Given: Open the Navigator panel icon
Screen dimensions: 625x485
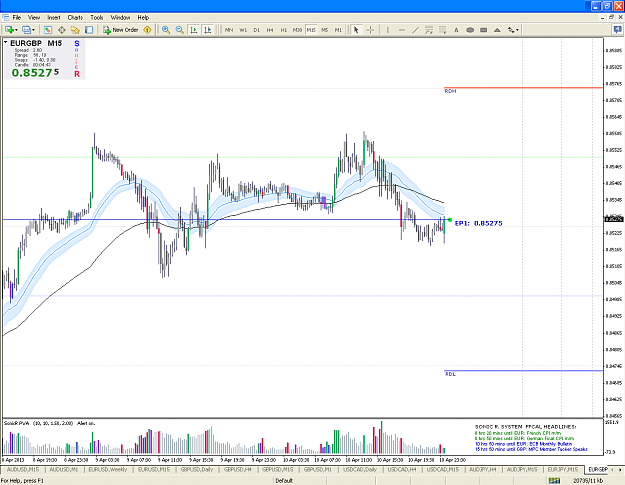Looking at the screenshot, I should [75, 30].
